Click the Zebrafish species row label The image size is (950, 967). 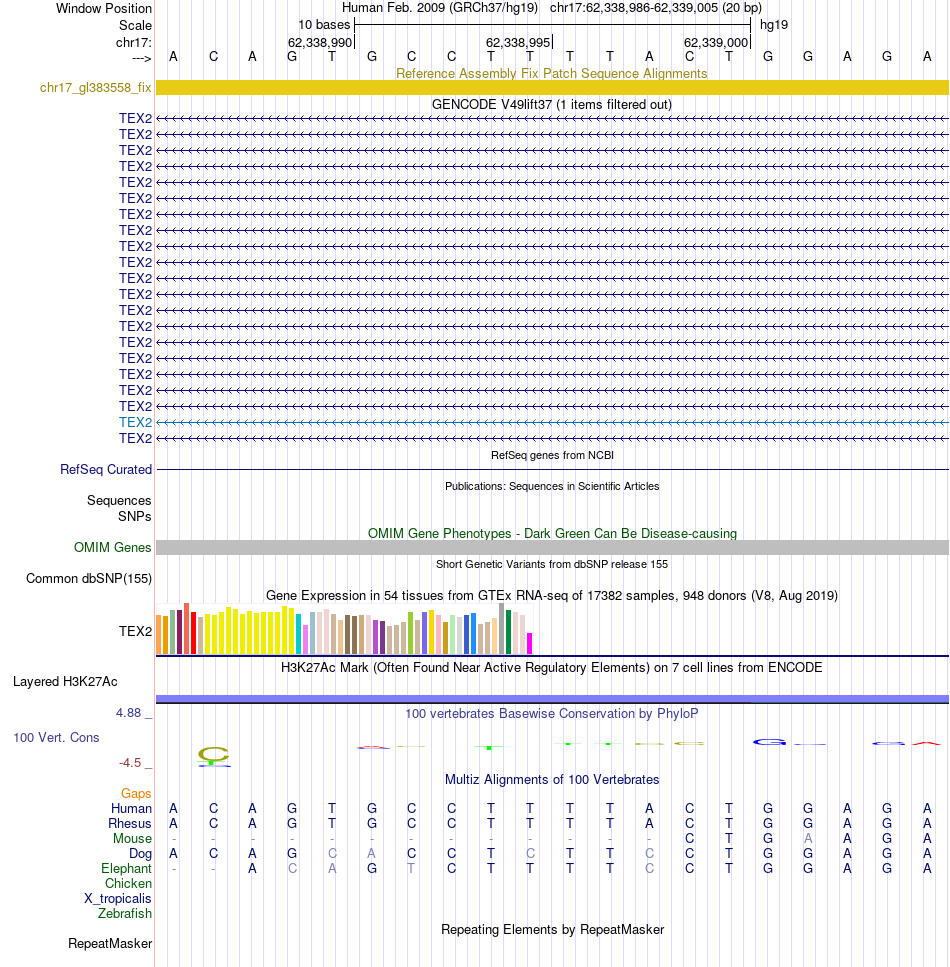point(124,913)
